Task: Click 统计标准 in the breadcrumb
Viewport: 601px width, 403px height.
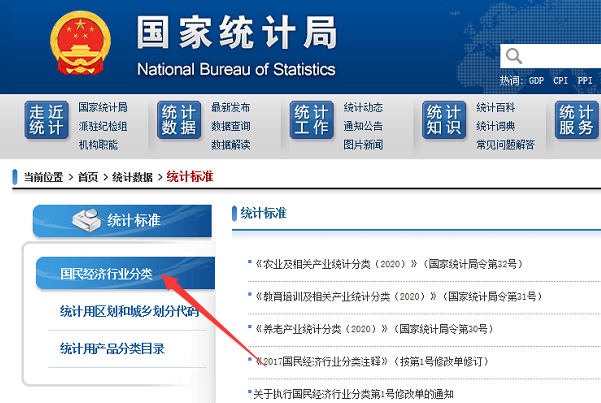Action: tap(190, 177)
